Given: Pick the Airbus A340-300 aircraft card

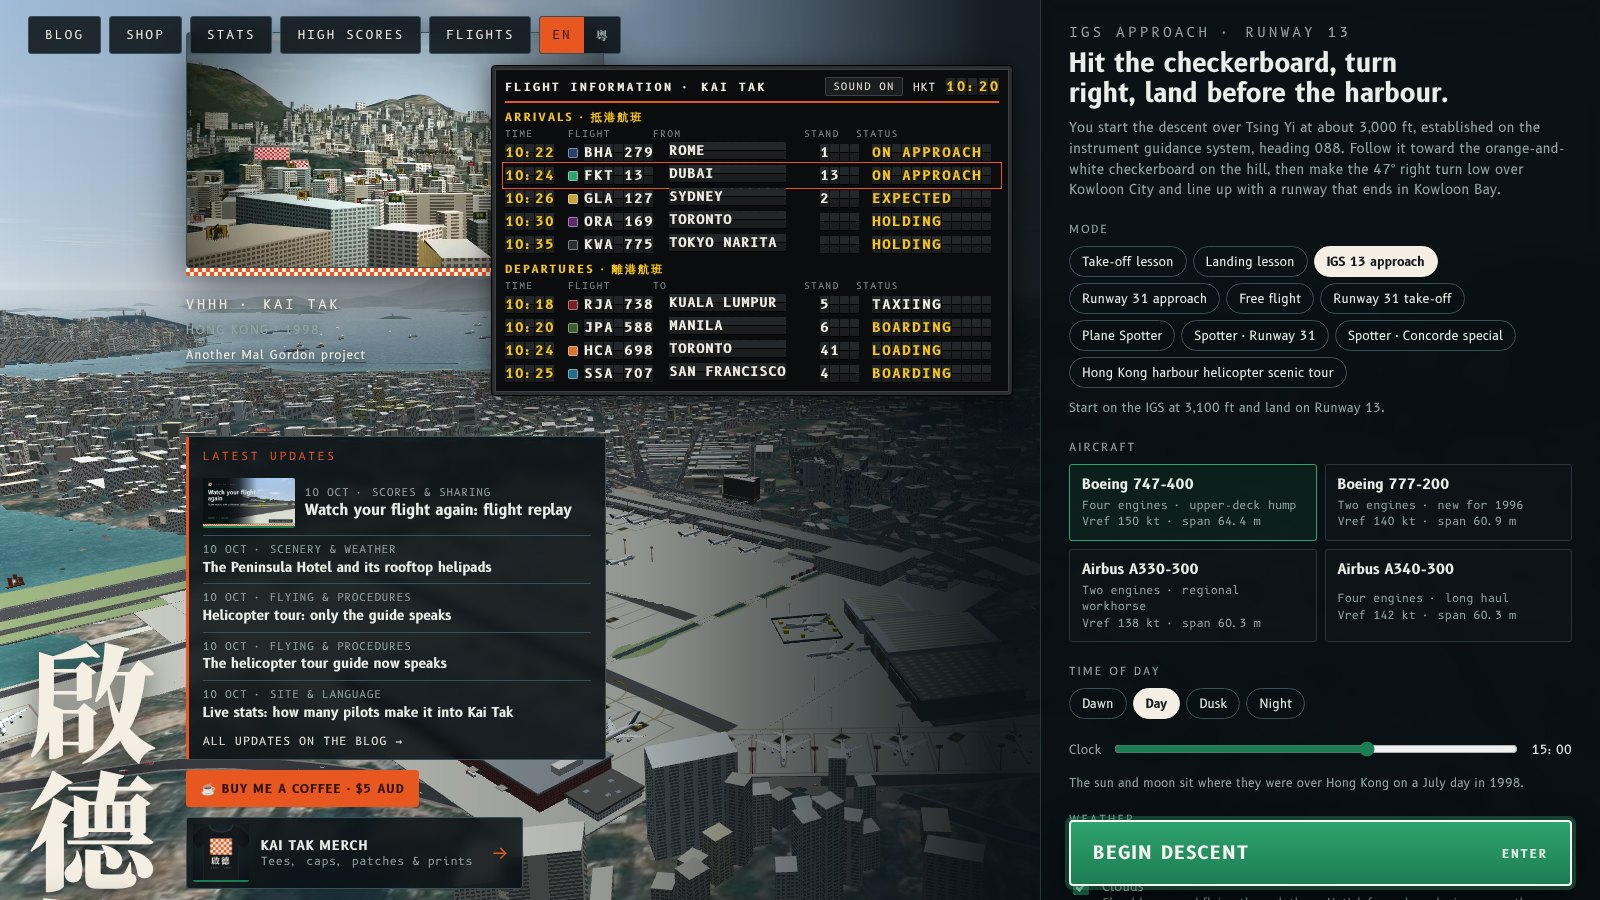Looking at the screenshot, I should click(1448, 595).
